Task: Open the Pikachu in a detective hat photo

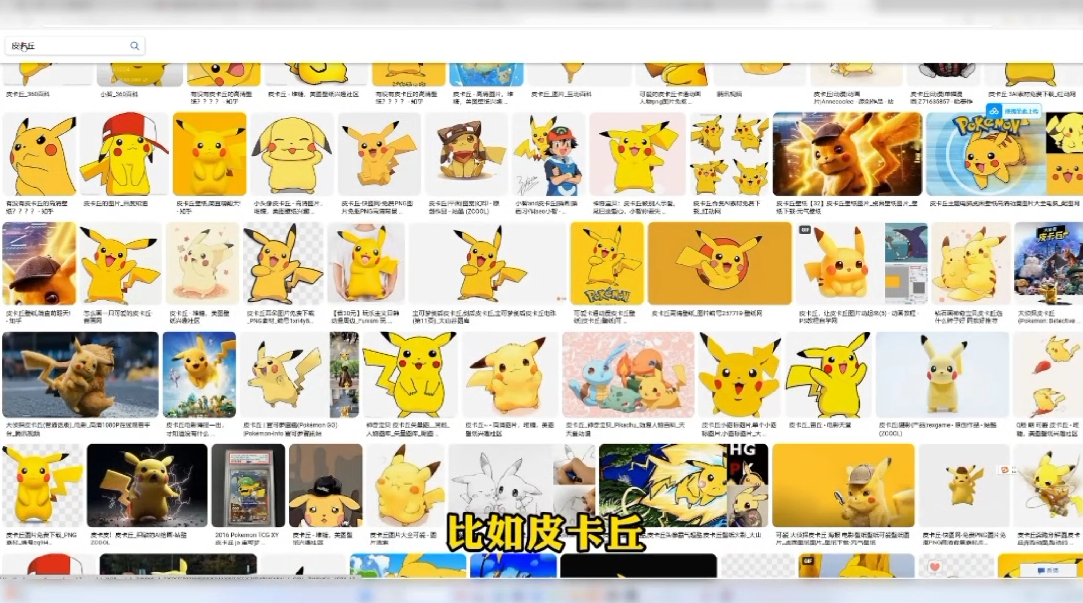Action: point(843,485)
